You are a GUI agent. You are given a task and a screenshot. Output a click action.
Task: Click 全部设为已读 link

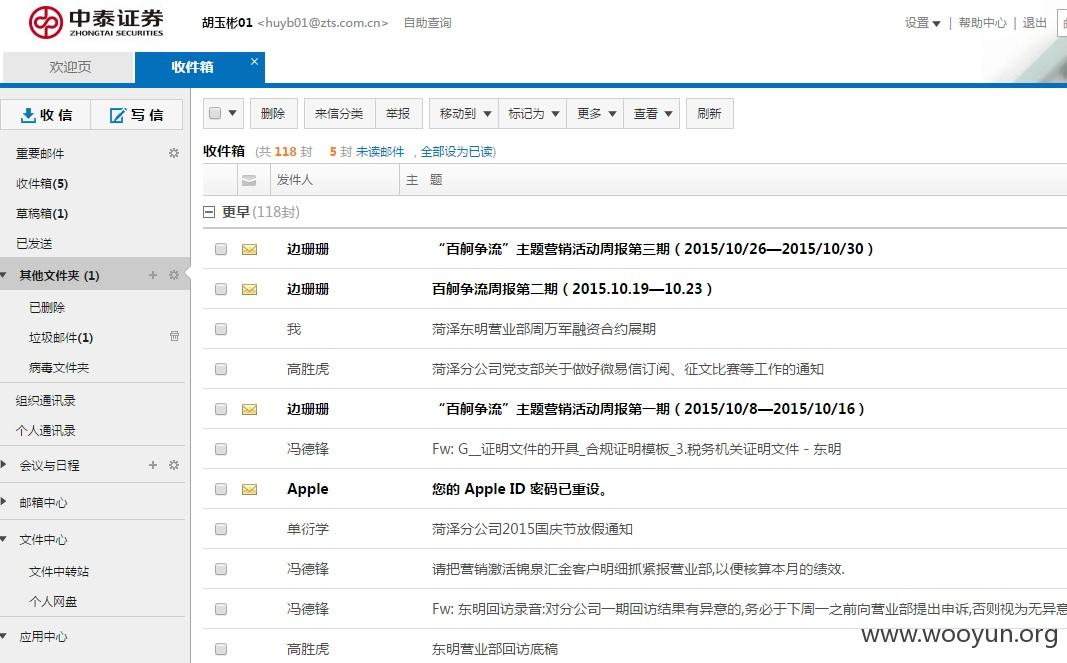click(x=457, y=152)
